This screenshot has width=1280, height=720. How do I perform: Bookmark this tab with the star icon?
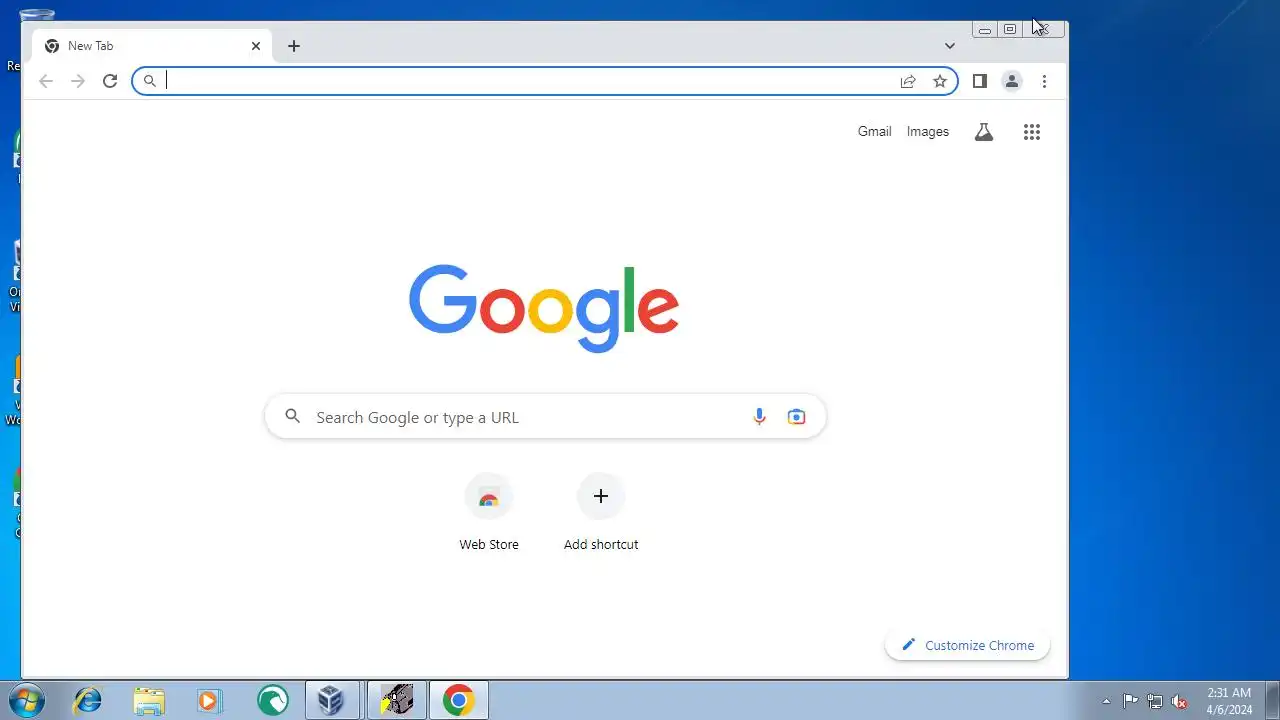click(940, 81)
